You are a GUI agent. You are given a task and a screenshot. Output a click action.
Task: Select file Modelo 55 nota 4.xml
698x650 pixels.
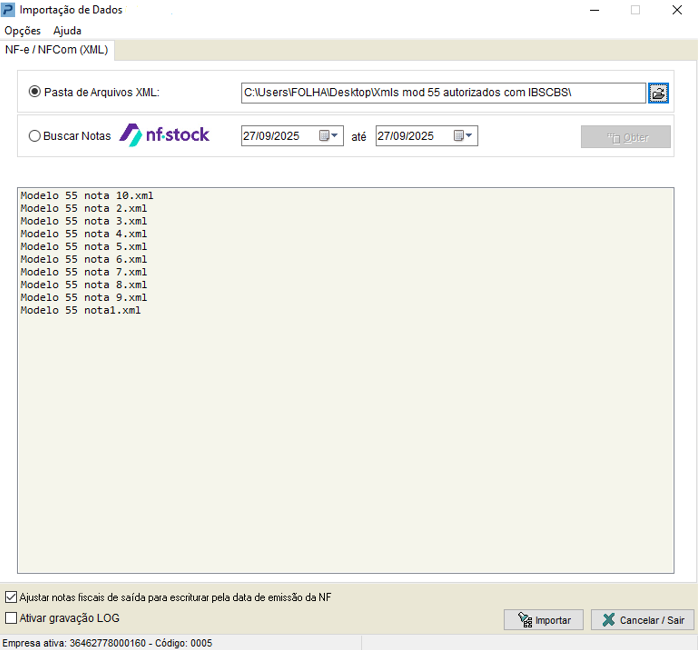[84, 234]
